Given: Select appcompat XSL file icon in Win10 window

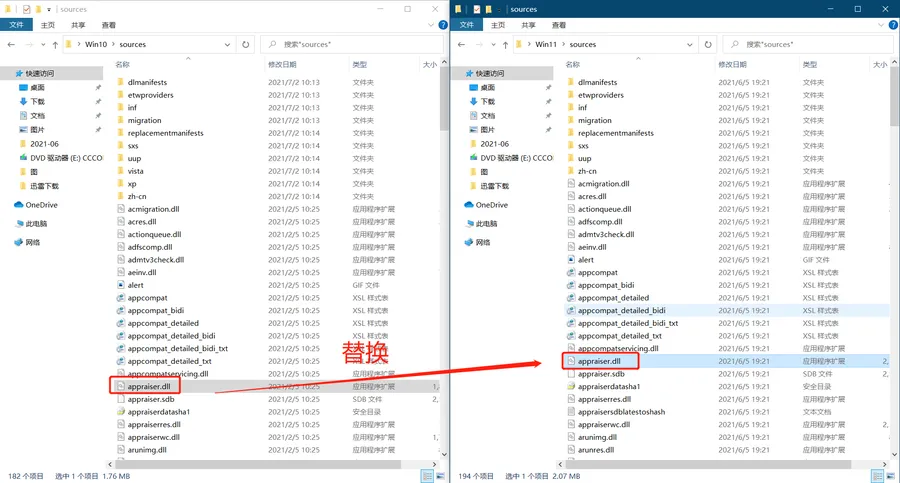Looking at the screenshot, I should [121, 297].
